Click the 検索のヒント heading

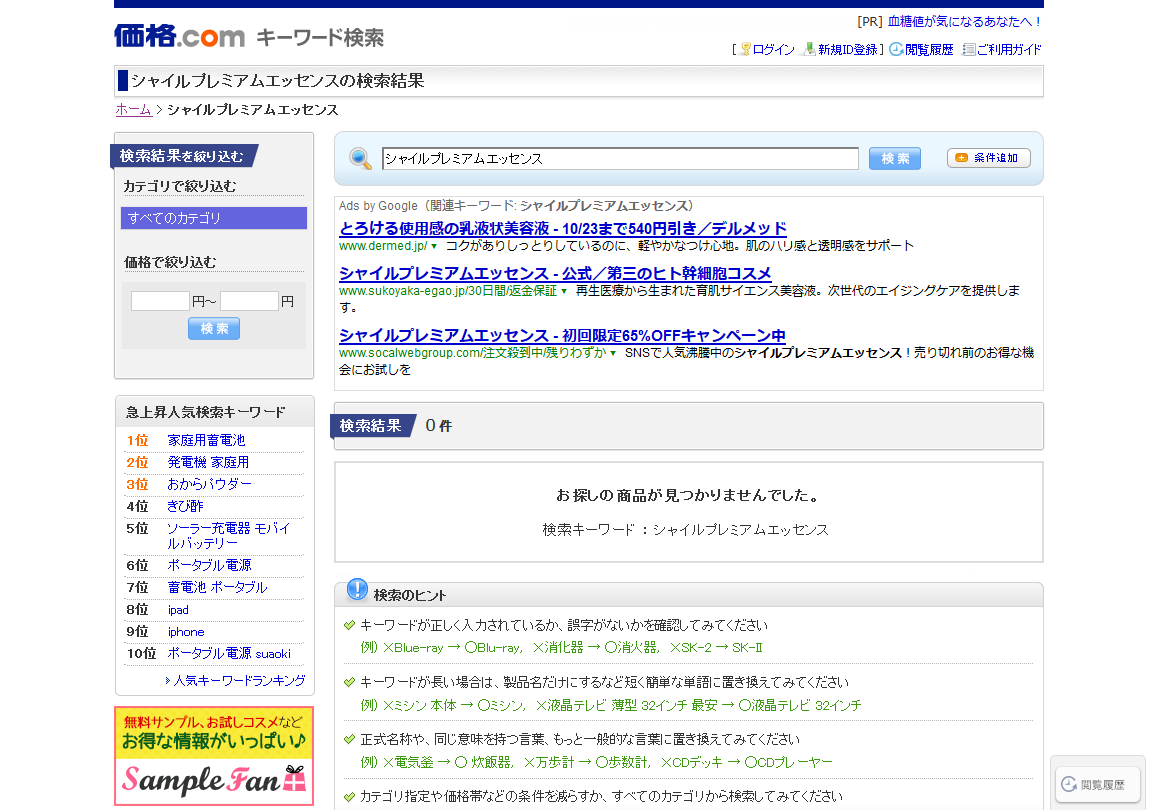point(409,596)
